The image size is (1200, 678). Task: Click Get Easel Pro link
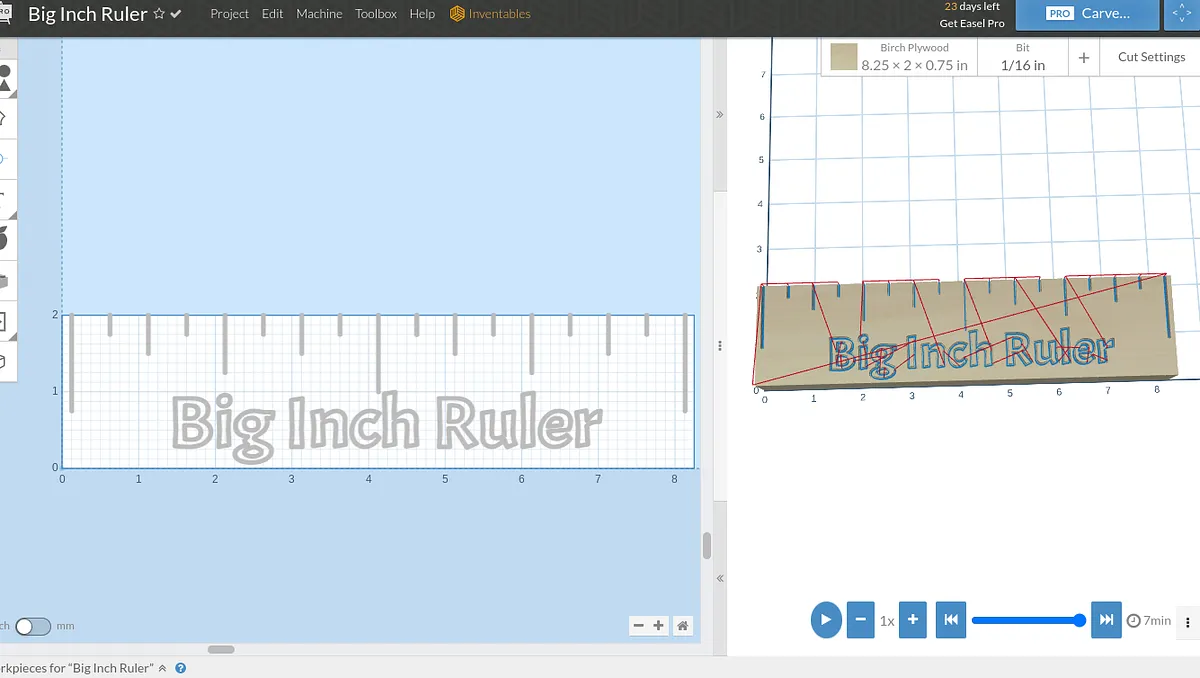(x=972, y=23)
